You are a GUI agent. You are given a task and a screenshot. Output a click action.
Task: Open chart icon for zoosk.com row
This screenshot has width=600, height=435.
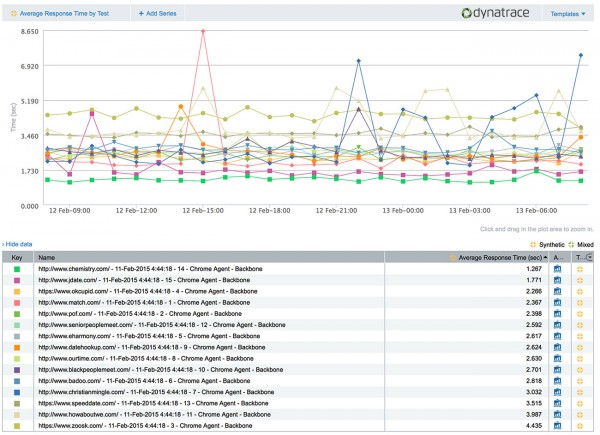(x=558, y=425)
